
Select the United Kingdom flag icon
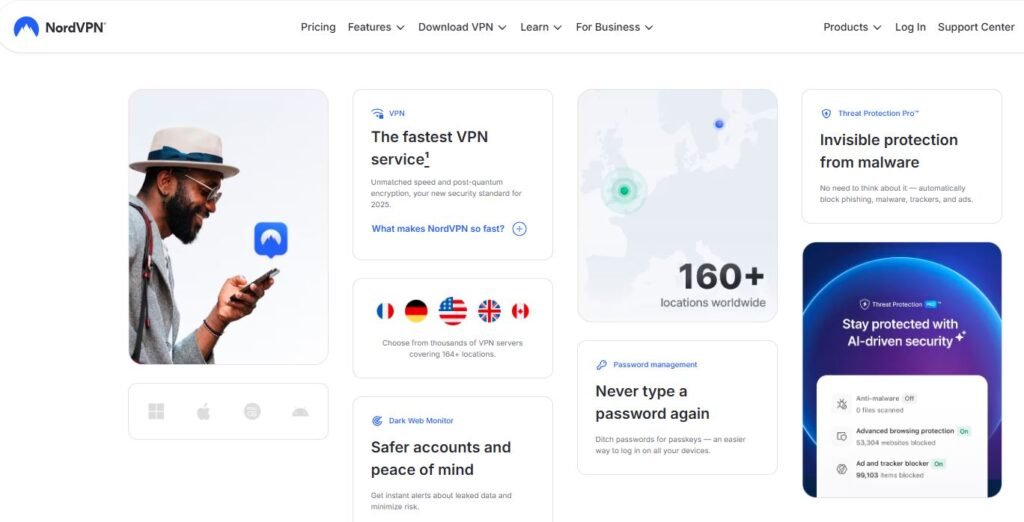(x=489, y=311)
